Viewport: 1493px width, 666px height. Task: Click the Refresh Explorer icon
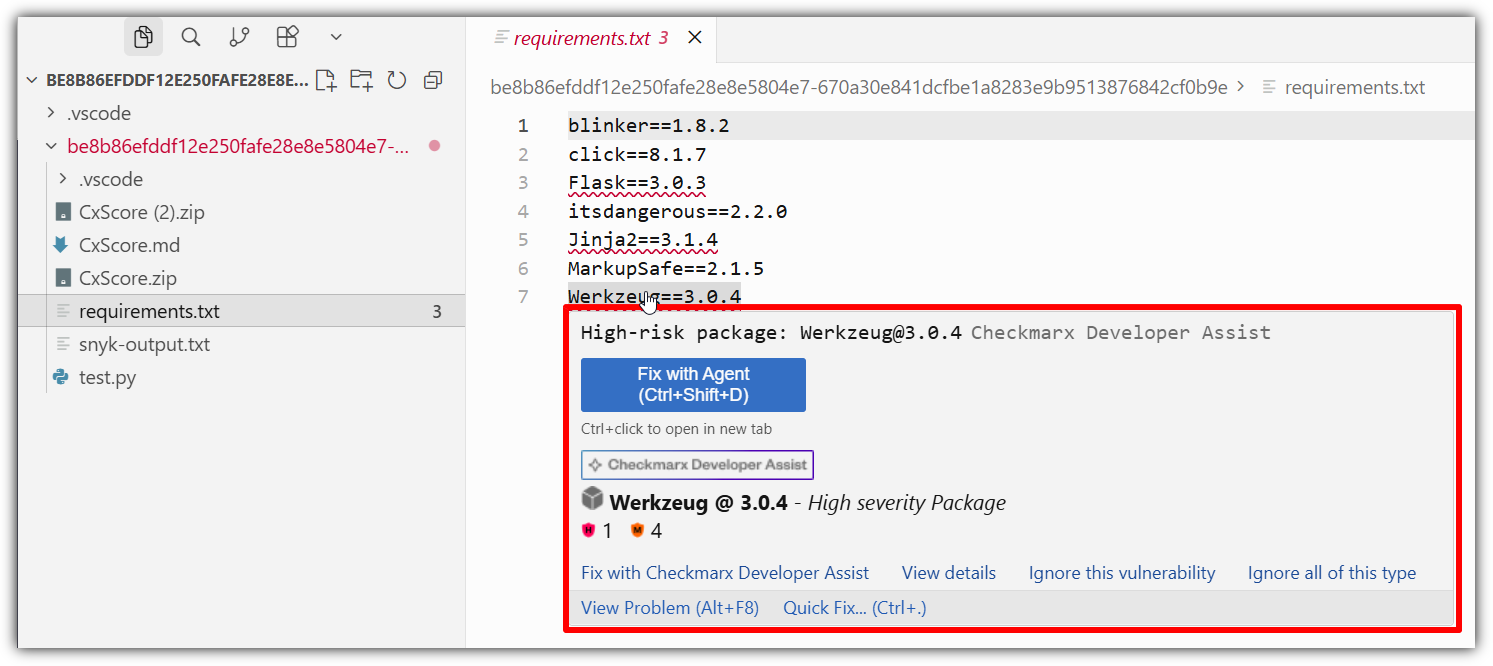coord(397,80)
